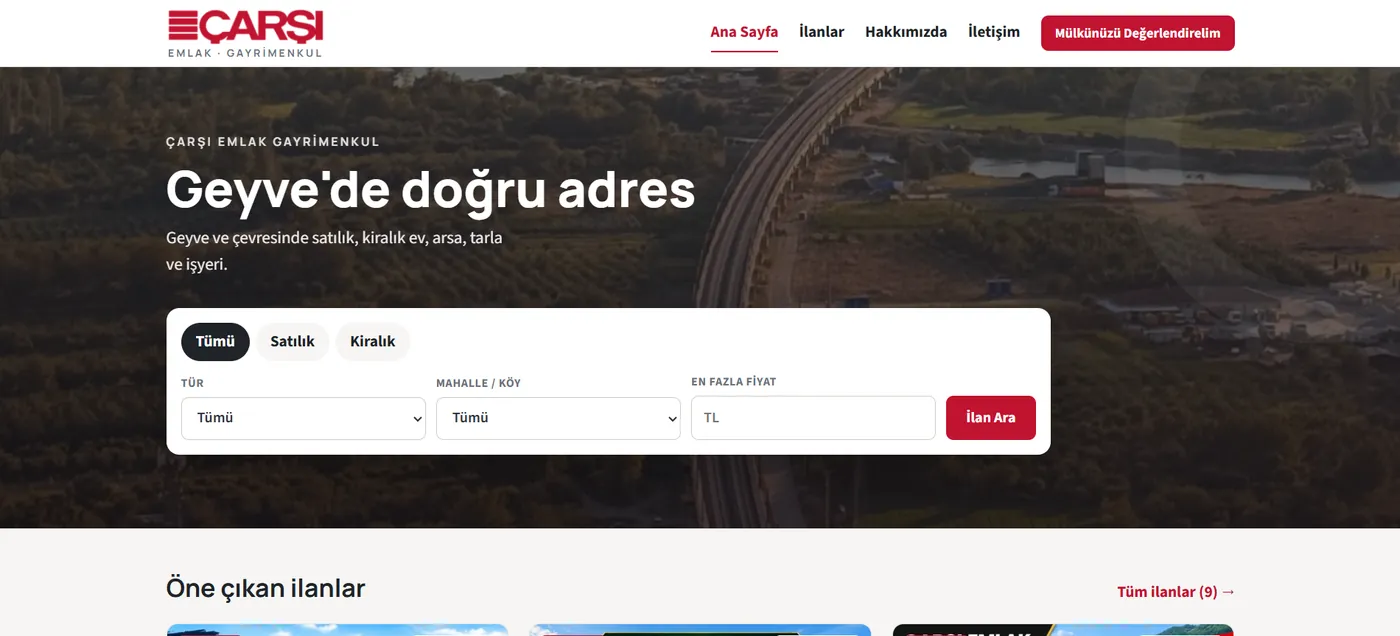Viewport: 1400px width, 636px height.
Task: Click the İlan Ara search button
Action: coord(991,418)
